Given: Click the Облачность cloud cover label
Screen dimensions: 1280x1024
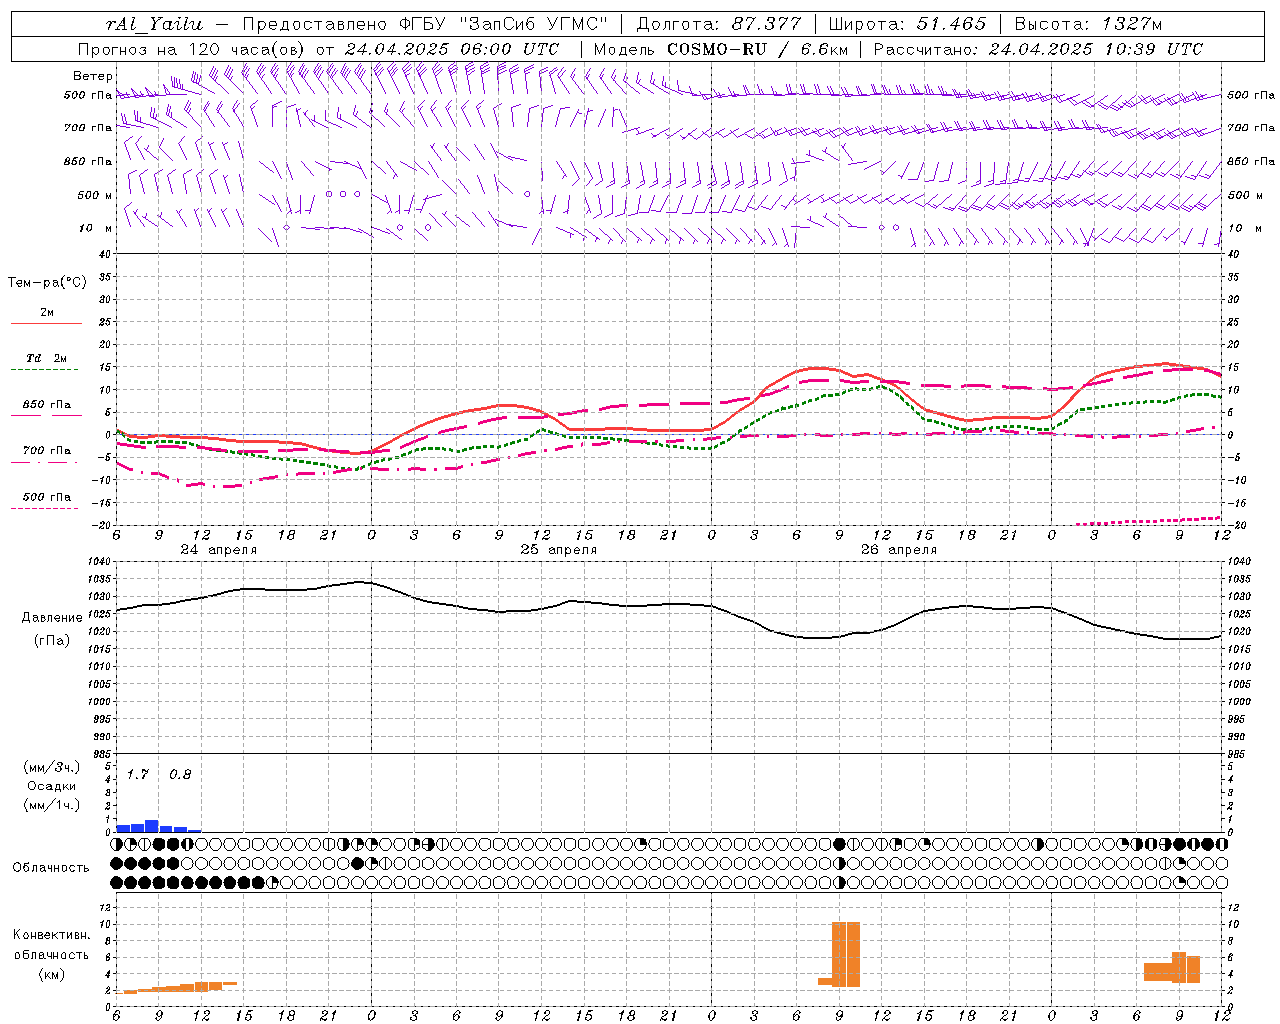Looking at the screenshot, I should [x=51, y=868].
